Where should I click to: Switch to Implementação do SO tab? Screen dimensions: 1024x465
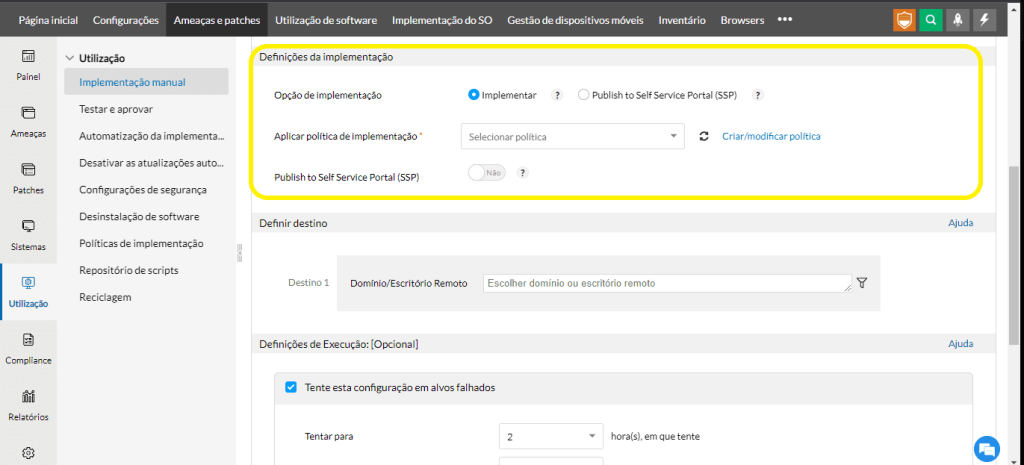[444, 20]
